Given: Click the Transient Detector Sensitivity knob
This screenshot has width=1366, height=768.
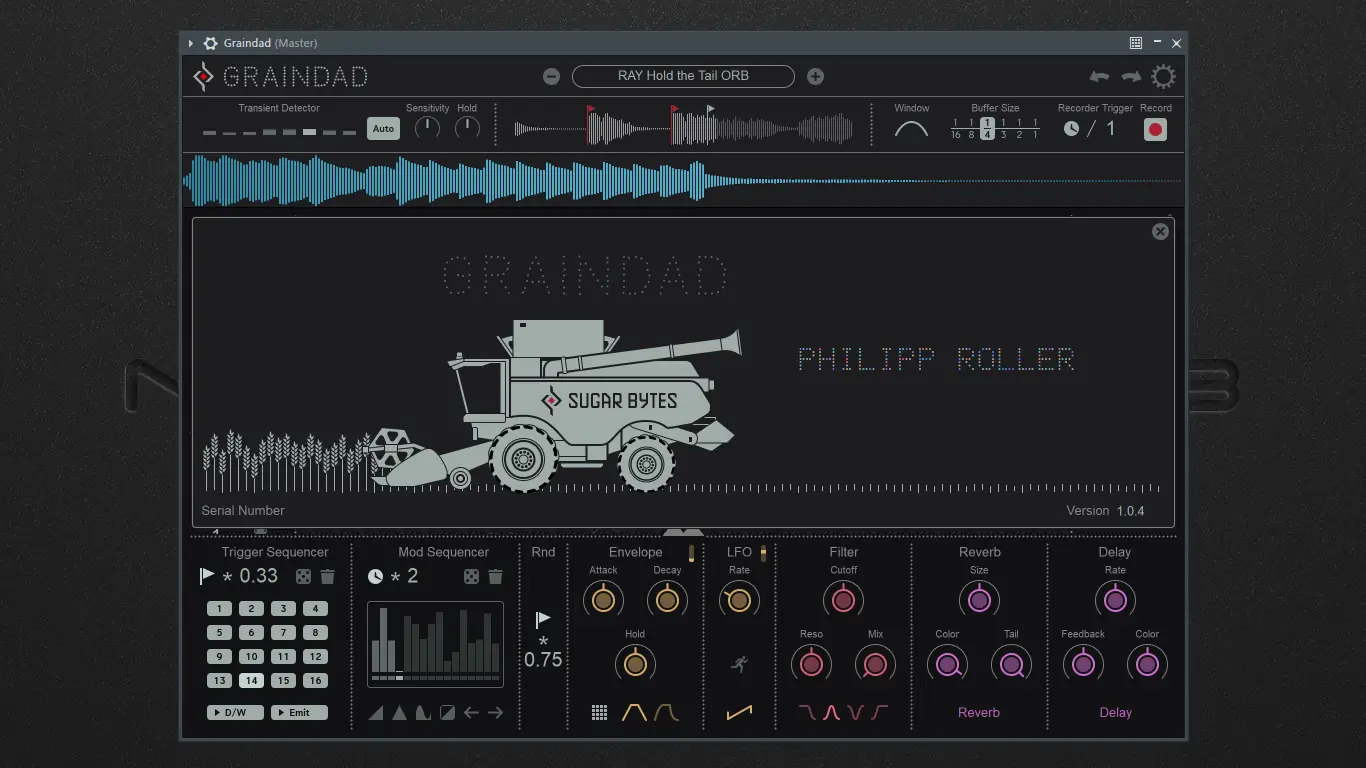Looking at the screenshot, I should (x=427, y=127).
